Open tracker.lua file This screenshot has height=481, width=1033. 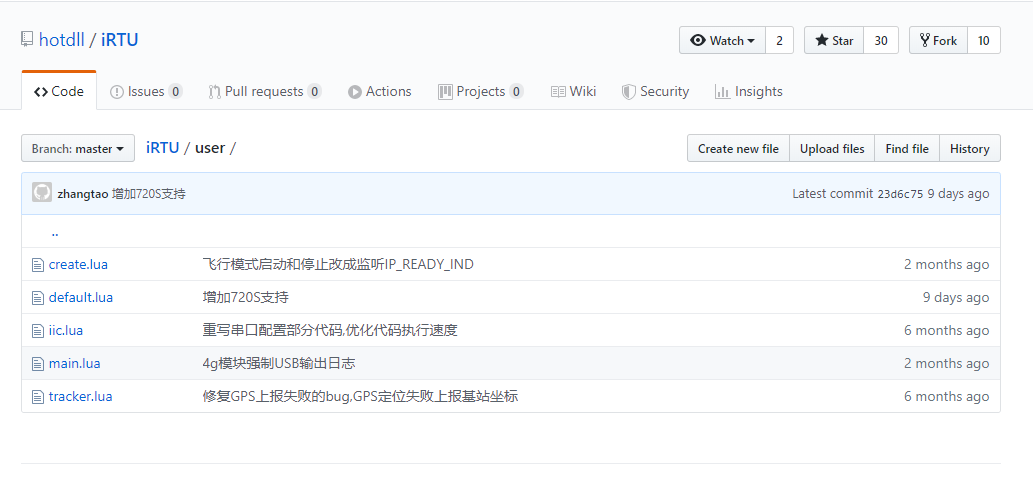pyautogui.click(x=80, y=397)
